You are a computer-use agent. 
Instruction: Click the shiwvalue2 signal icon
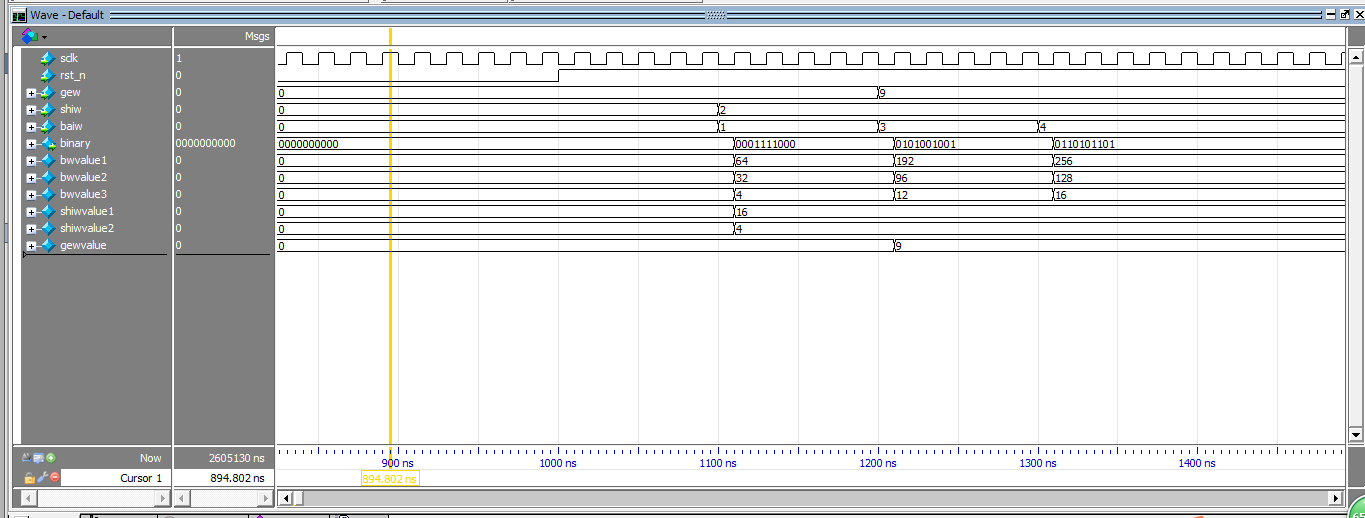(x=48, y=229)
